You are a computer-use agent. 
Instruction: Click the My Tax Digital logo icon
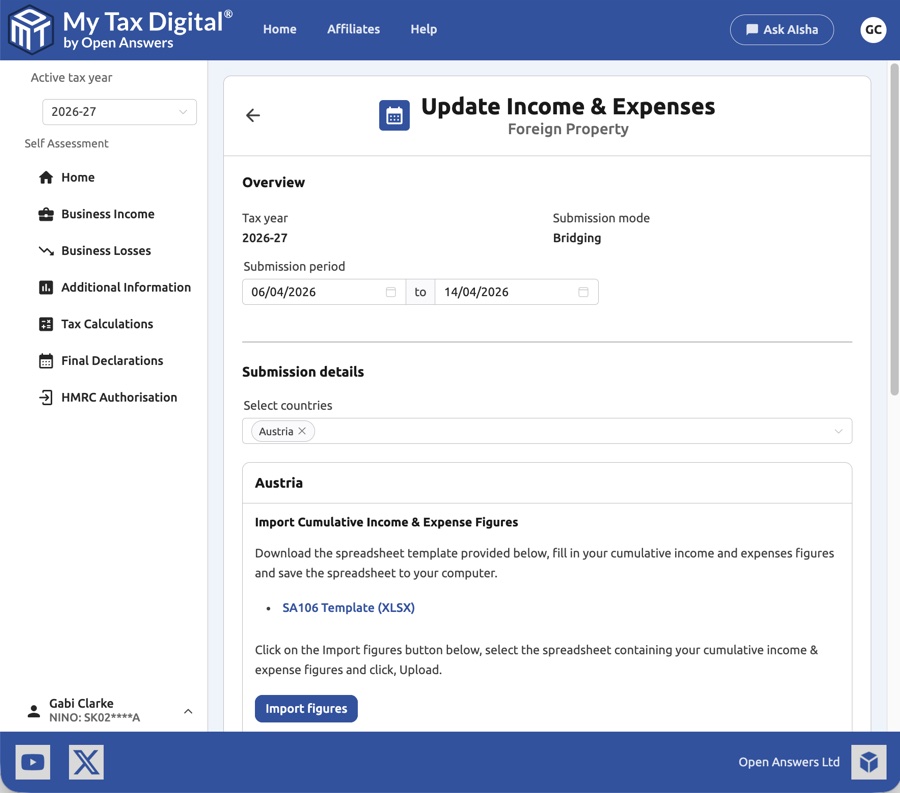pos(29,29)
